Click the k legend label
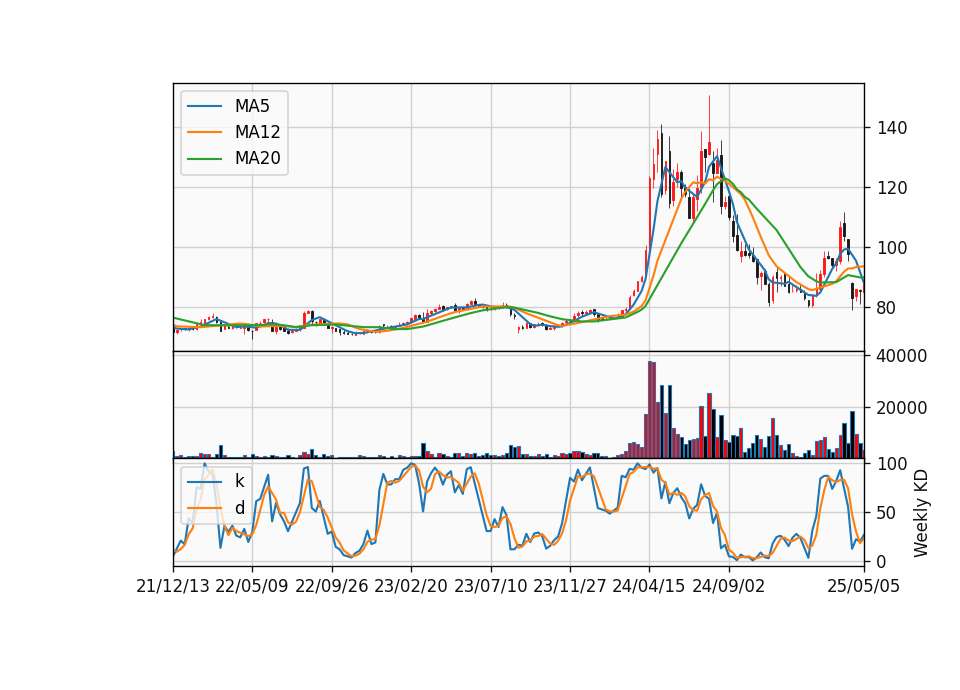Viewport: 960px width, 690px height. (239, 481)
